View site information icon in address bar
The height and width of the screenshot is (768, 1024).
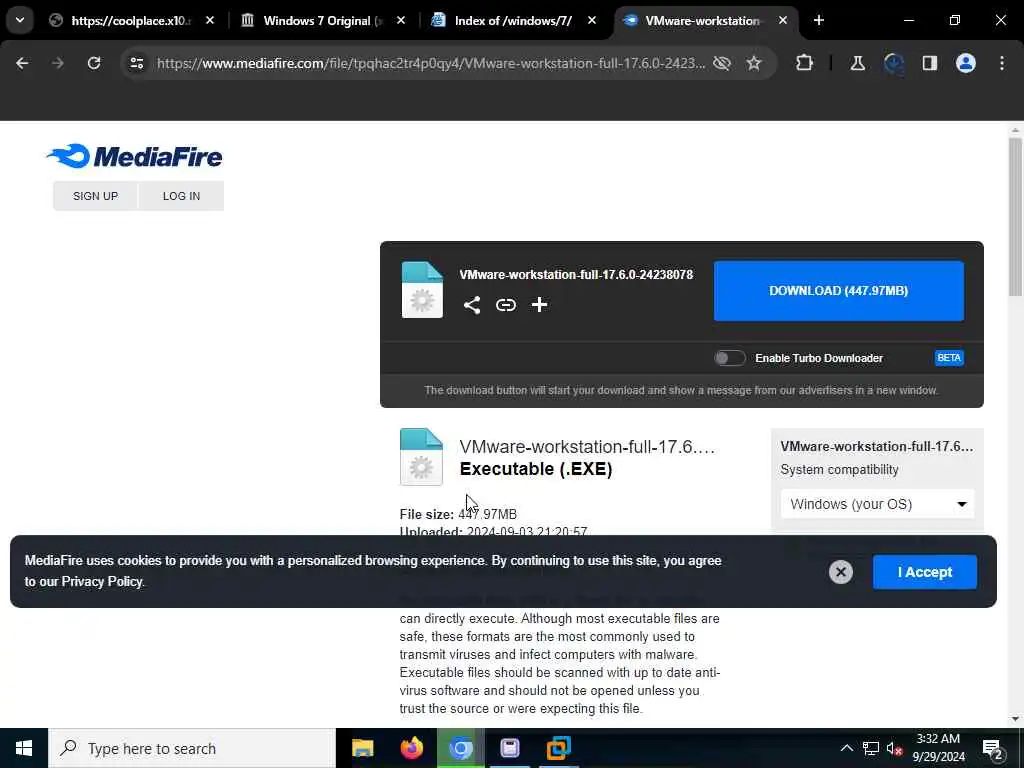(136, 63)
